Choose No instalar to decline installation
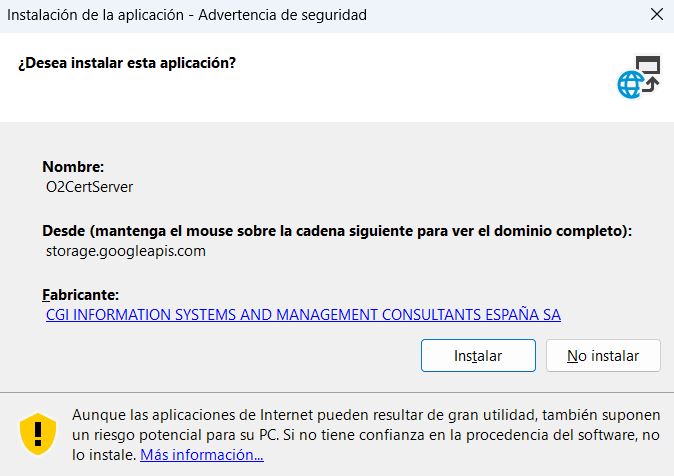674x476 pixels. coord(603,356)
